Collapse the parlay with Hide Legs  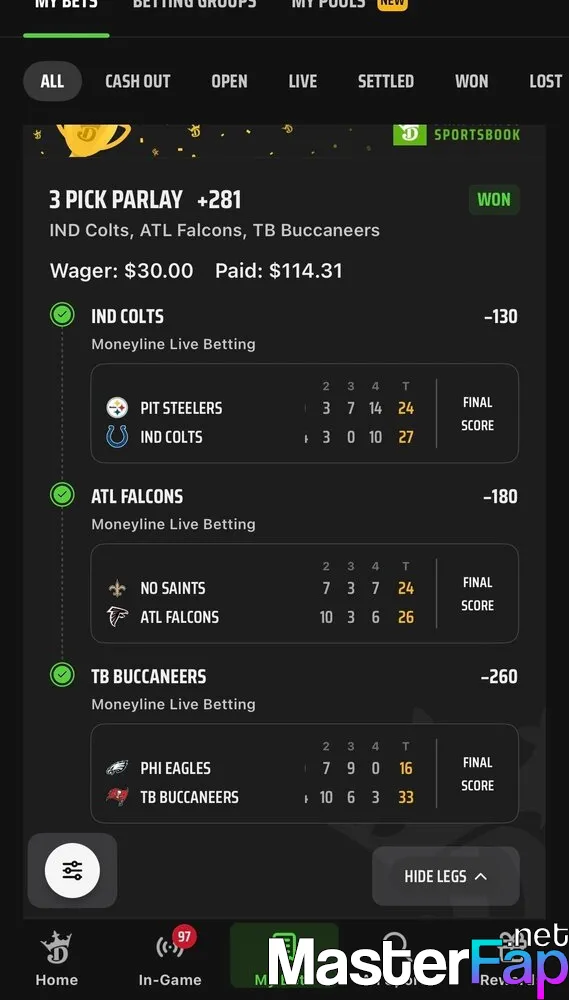446,876
